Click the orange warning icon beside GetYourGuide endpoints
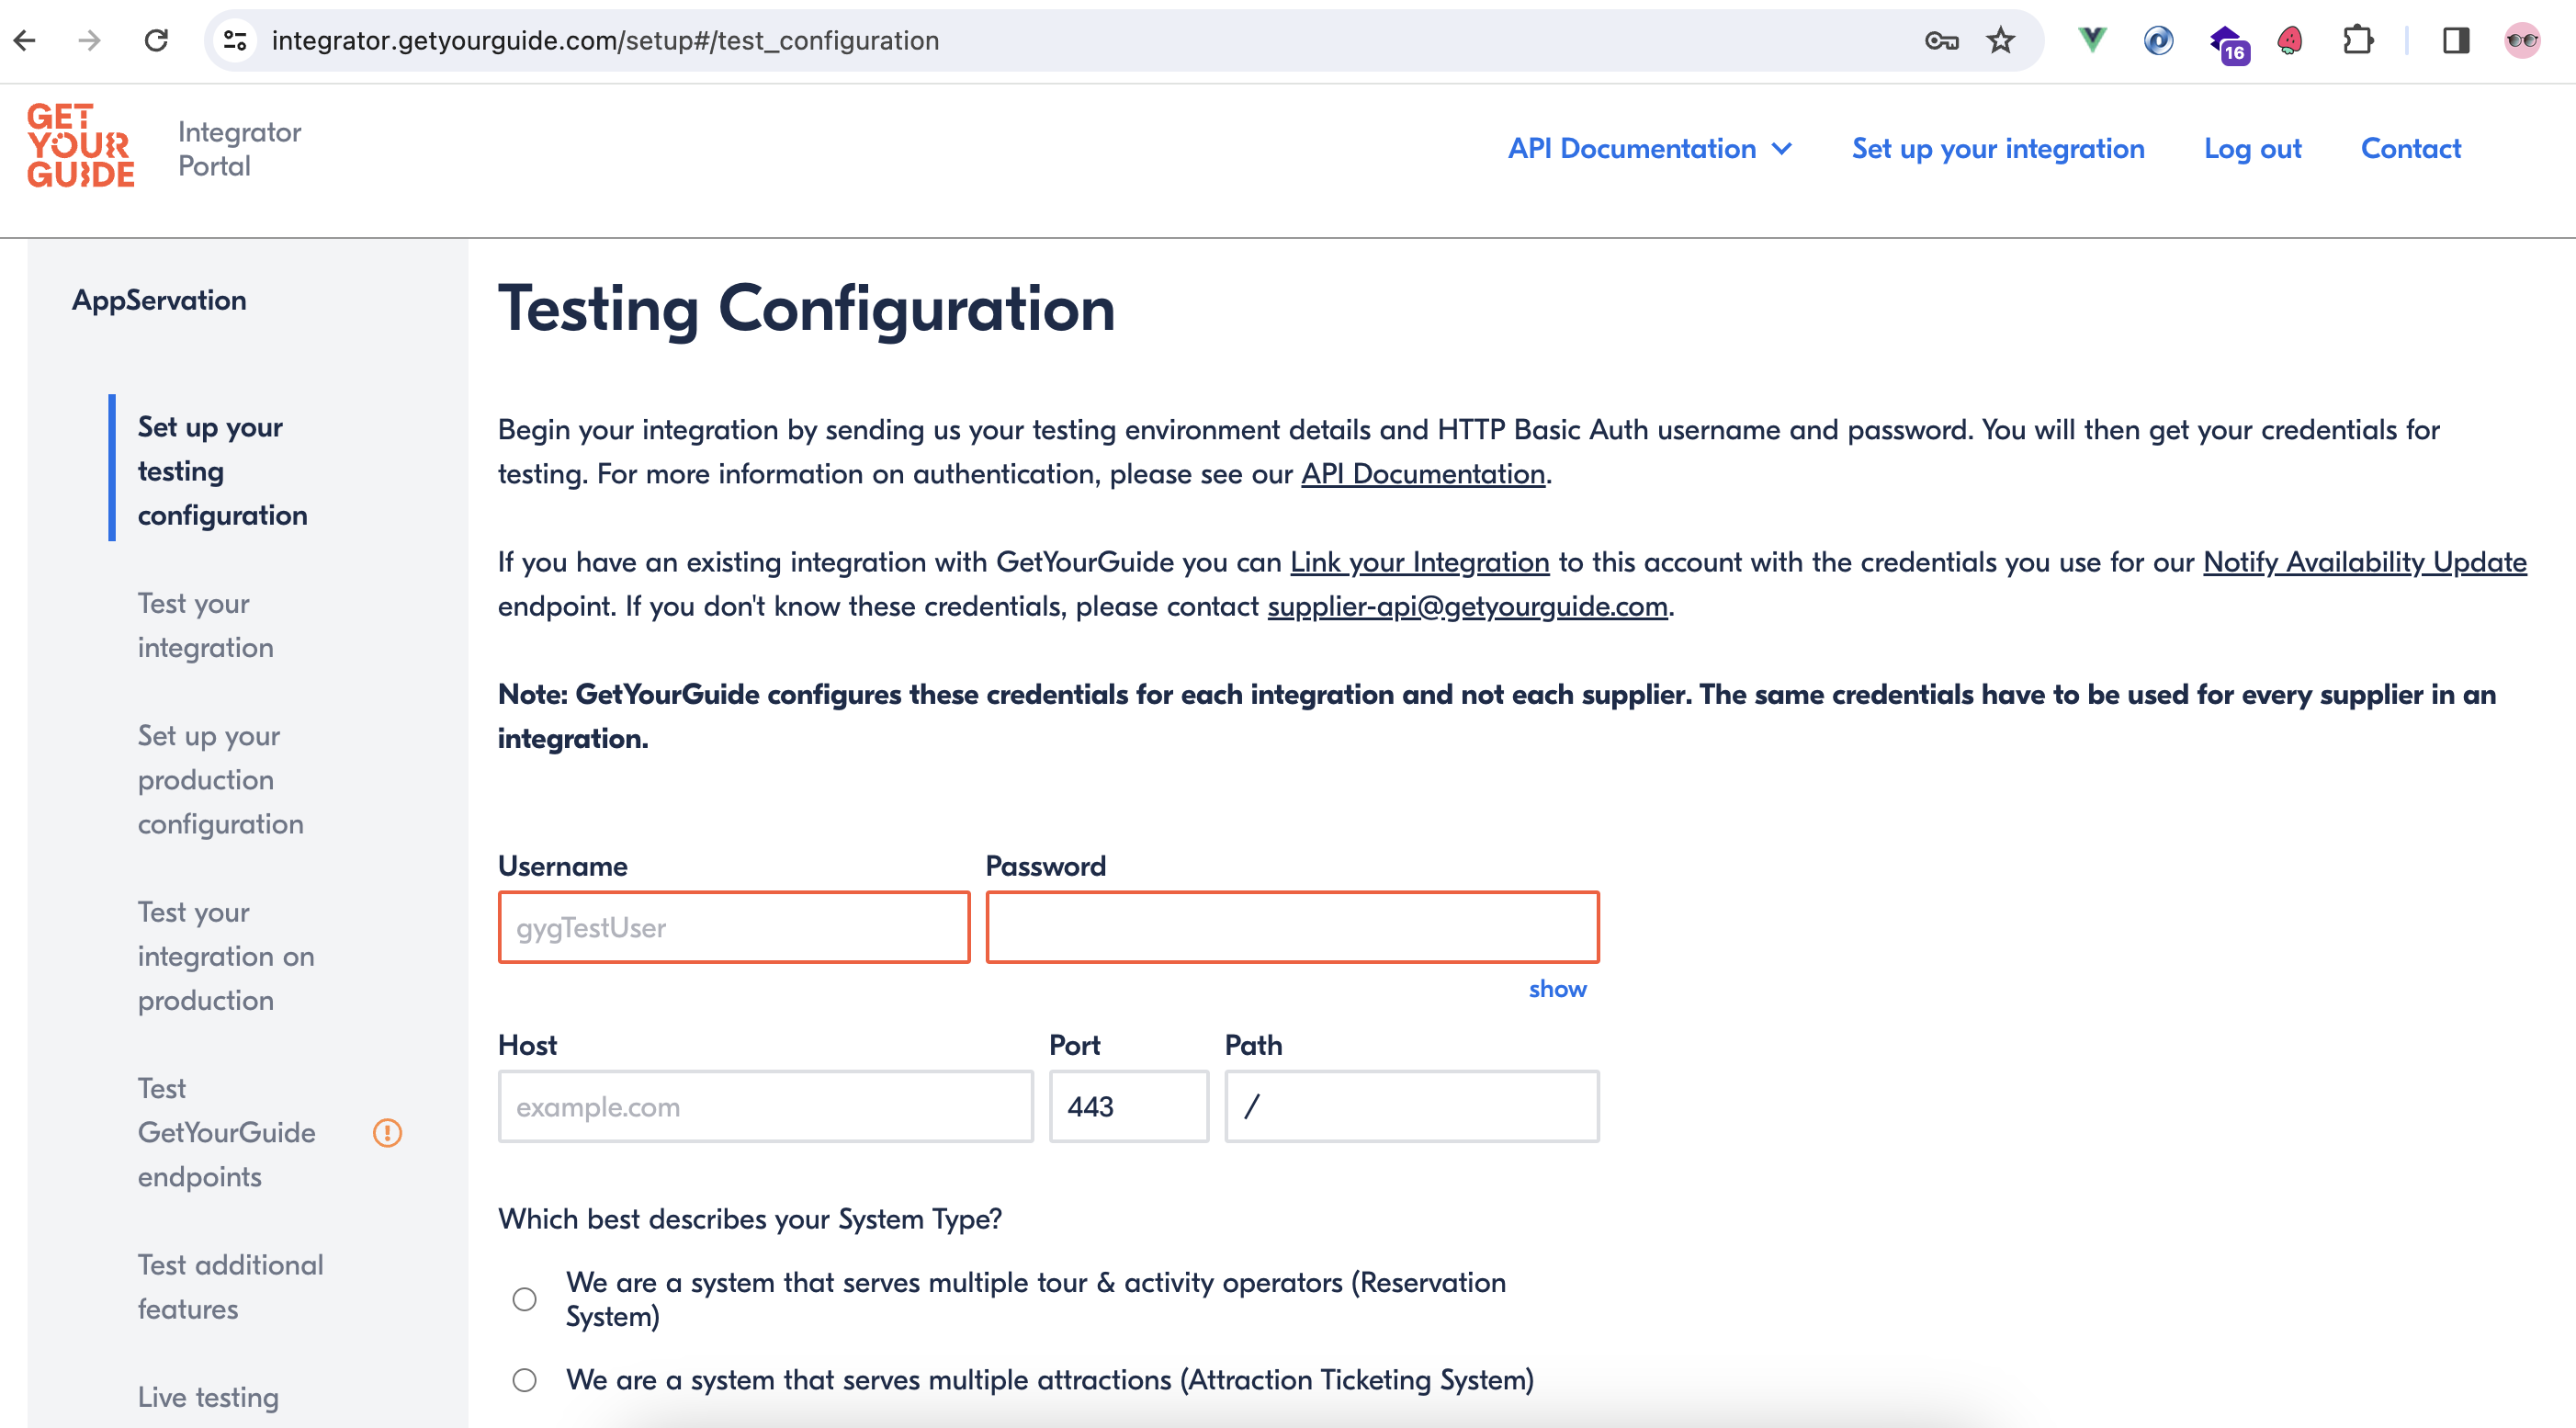 [387, 1132]
